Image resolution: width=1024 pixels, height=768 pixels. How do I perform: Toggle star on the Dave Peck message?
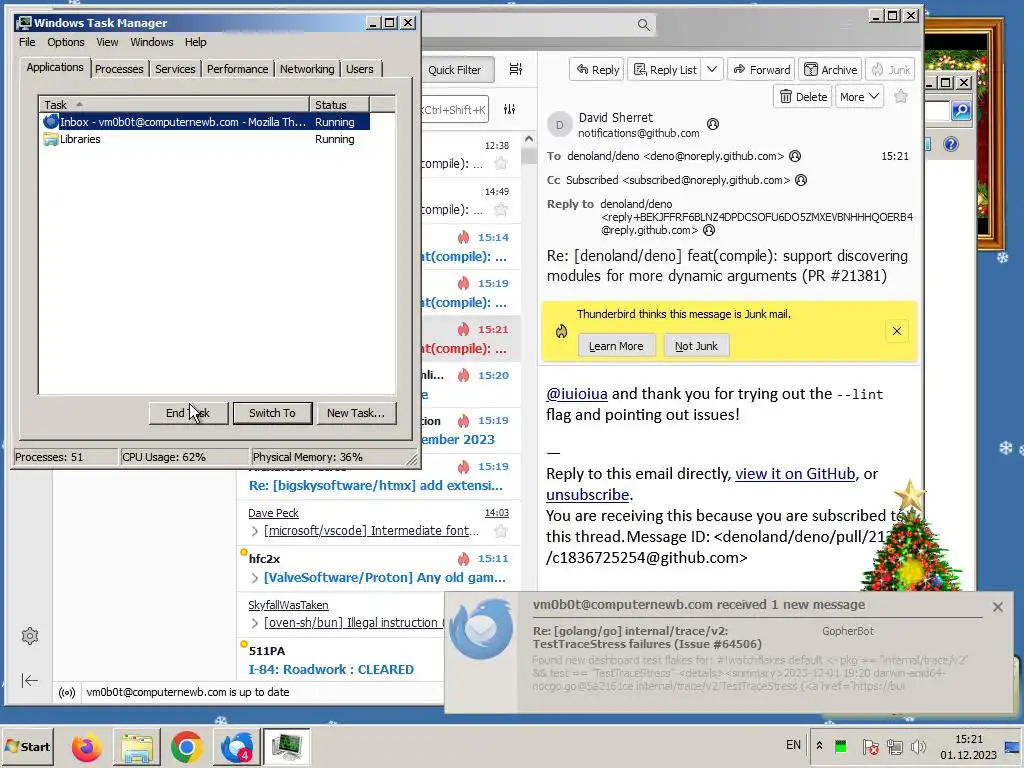click(x=501, y=531)
